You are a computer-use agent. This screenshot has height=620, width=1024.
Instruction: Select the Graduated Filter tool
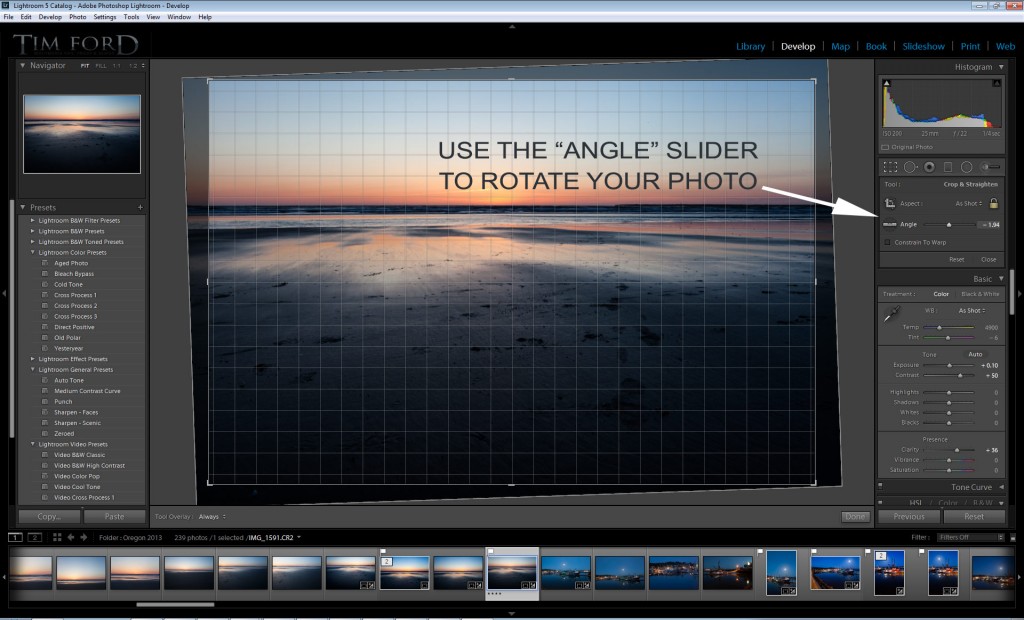click(948, 167)
